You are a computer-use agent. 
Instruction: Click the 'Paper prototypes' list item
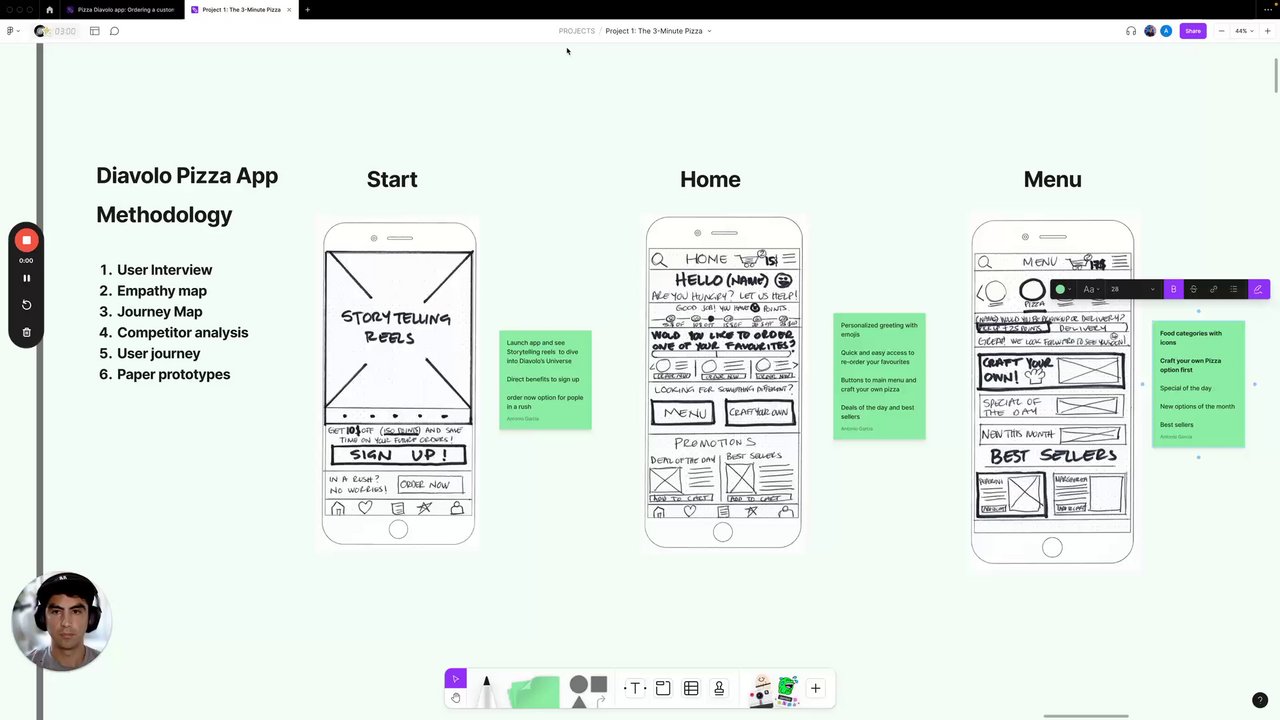(173, 374)
